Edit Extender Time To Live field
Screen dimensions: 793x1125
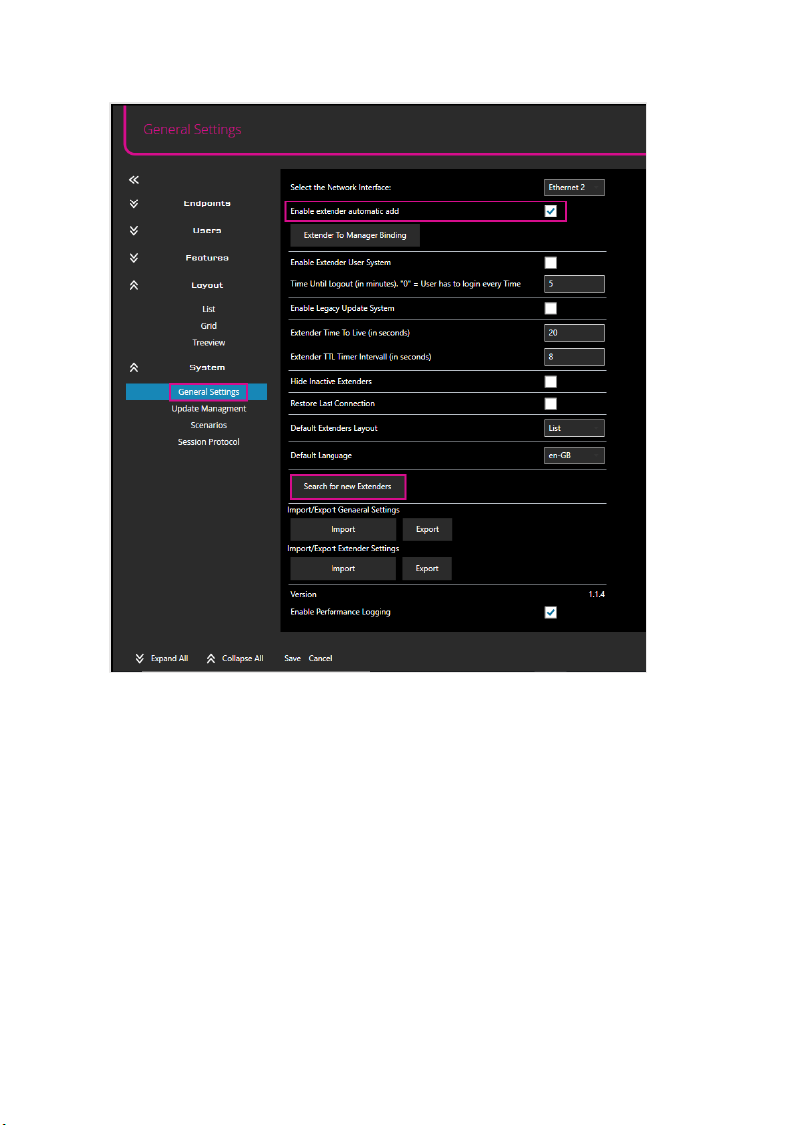574,333
